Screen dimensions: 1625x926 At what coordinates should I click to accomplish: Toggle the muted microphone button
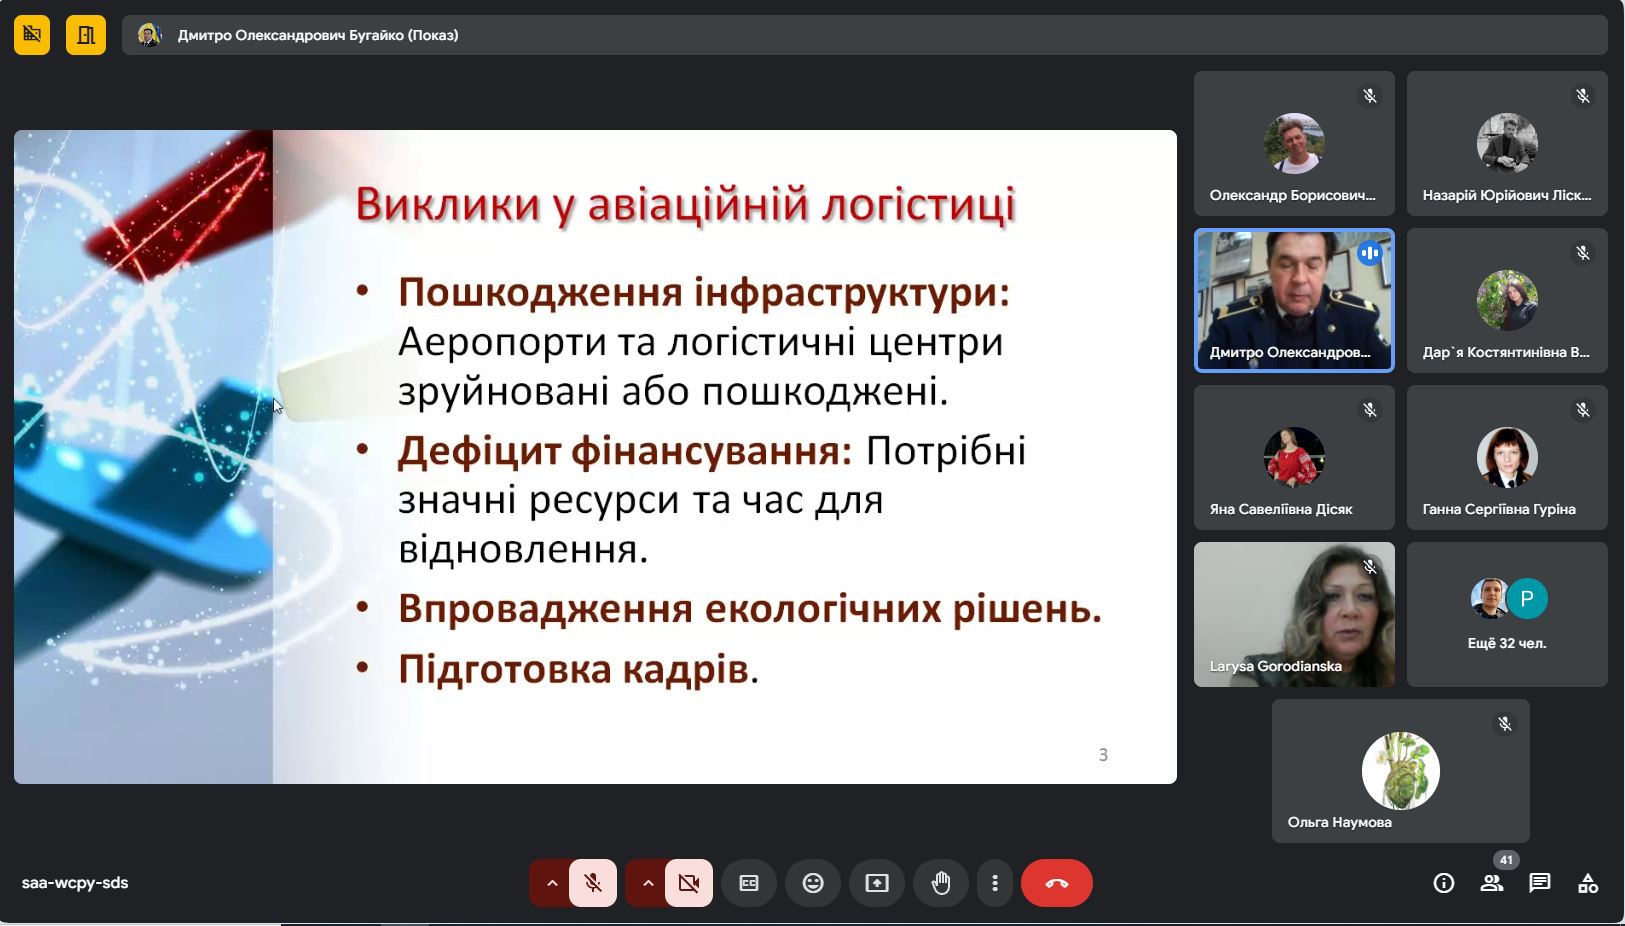593,883
